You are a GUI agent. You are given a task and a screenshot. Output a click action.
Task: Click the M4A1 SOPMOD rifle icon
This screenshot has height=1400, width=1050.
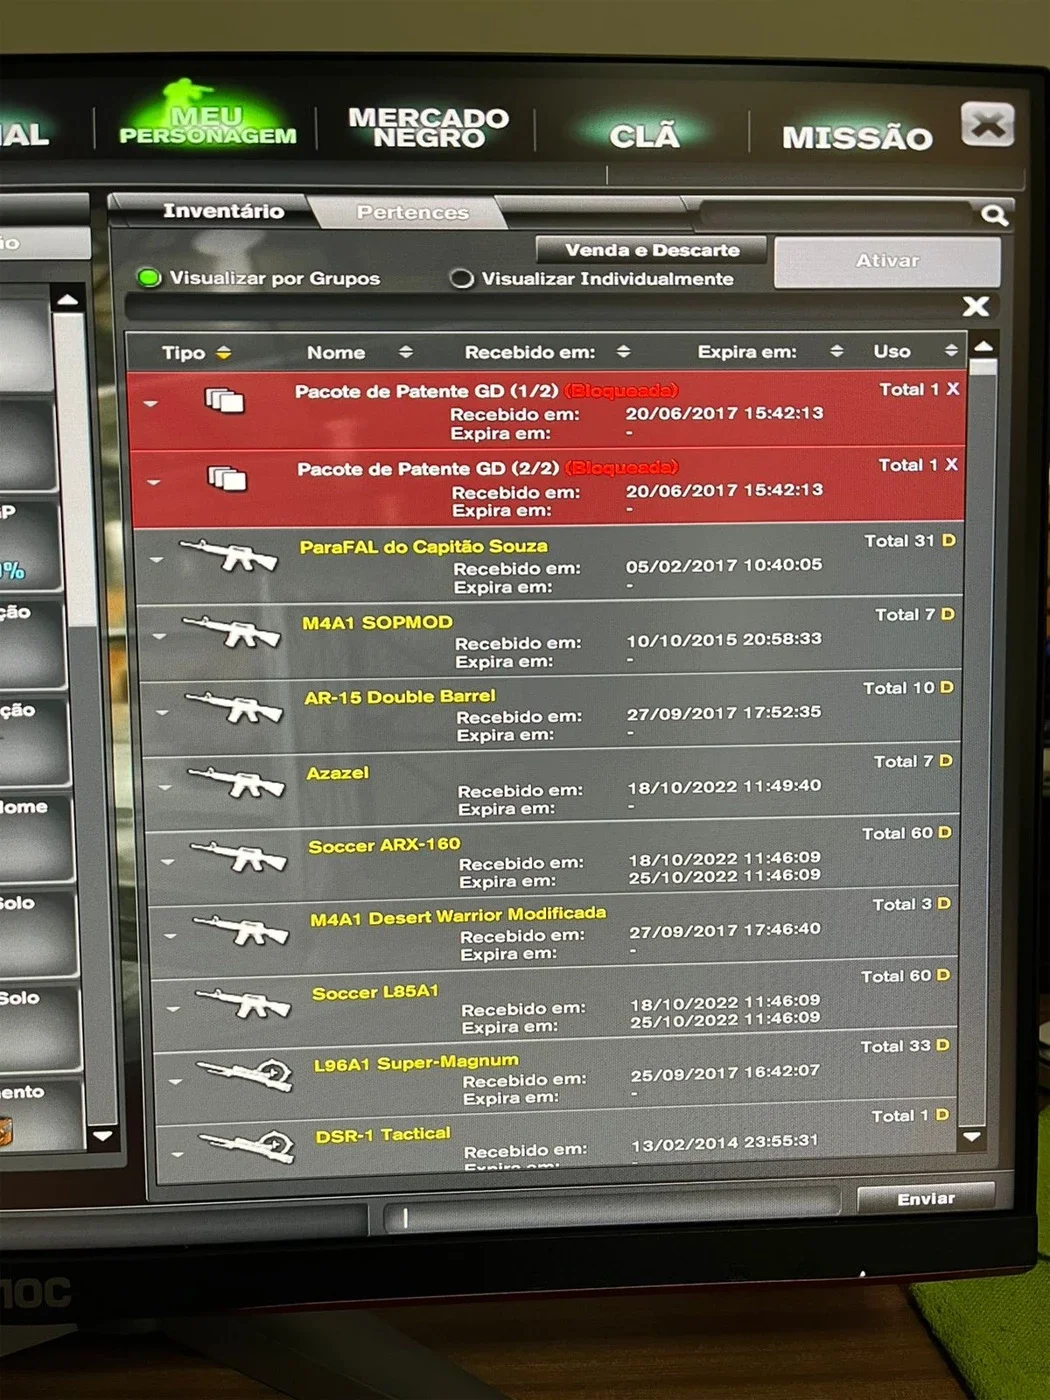point(232,631)
